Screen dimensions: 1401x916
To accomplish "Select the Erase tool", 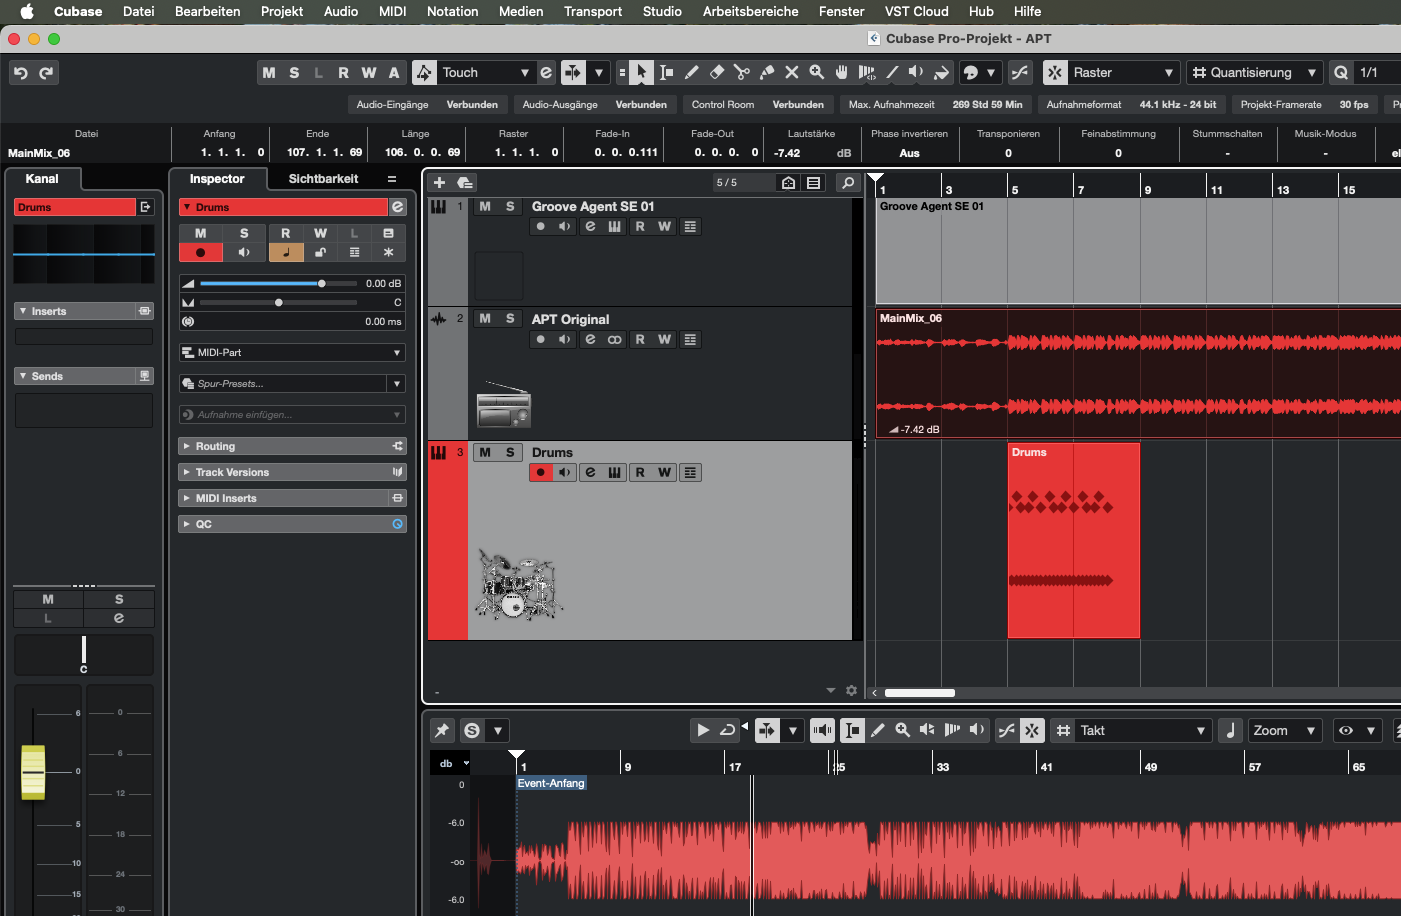I will (717, 72).
